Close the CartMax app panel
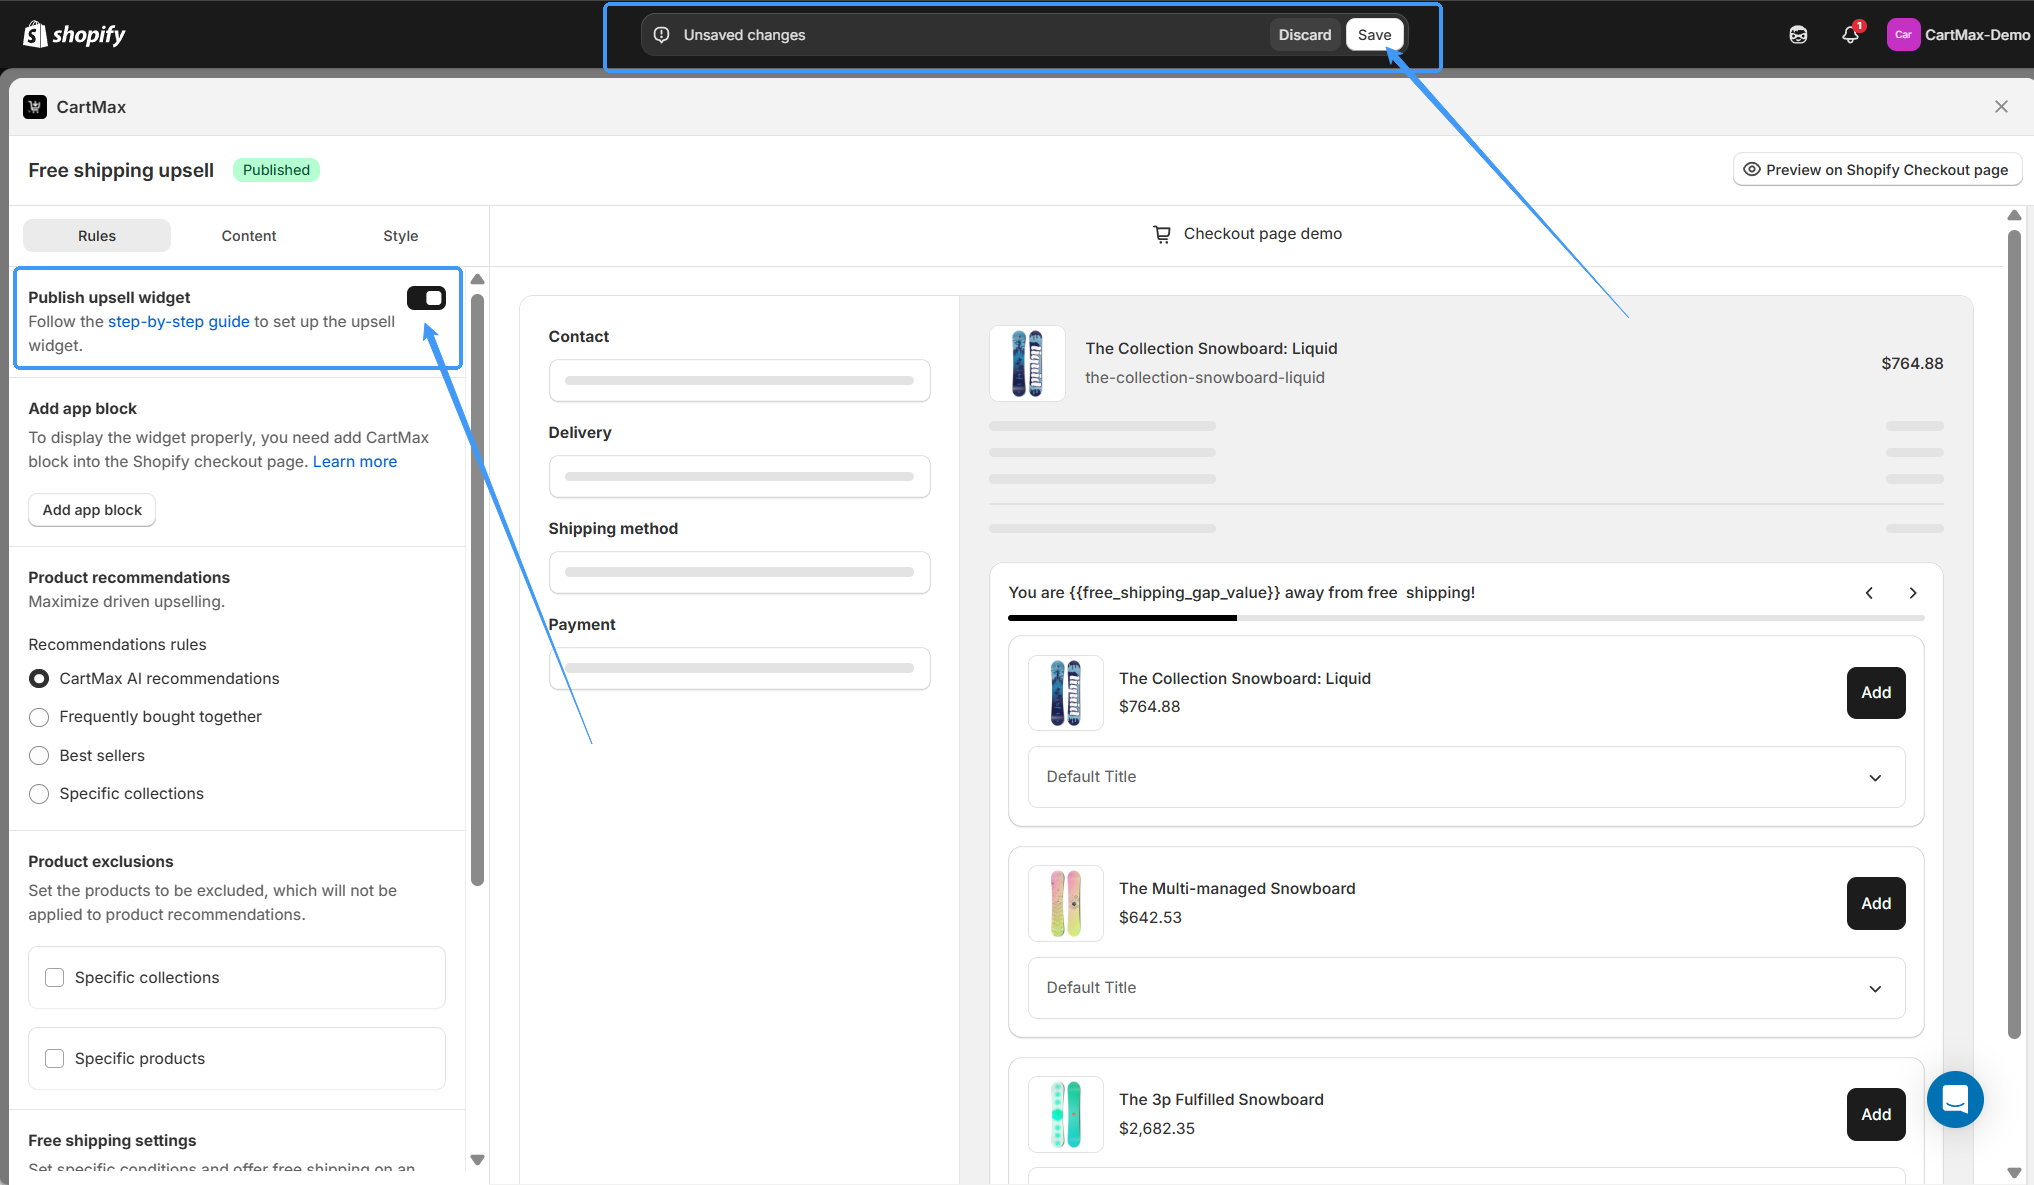Screen dimensions: 2034x1185 [x=2001, y=107]
